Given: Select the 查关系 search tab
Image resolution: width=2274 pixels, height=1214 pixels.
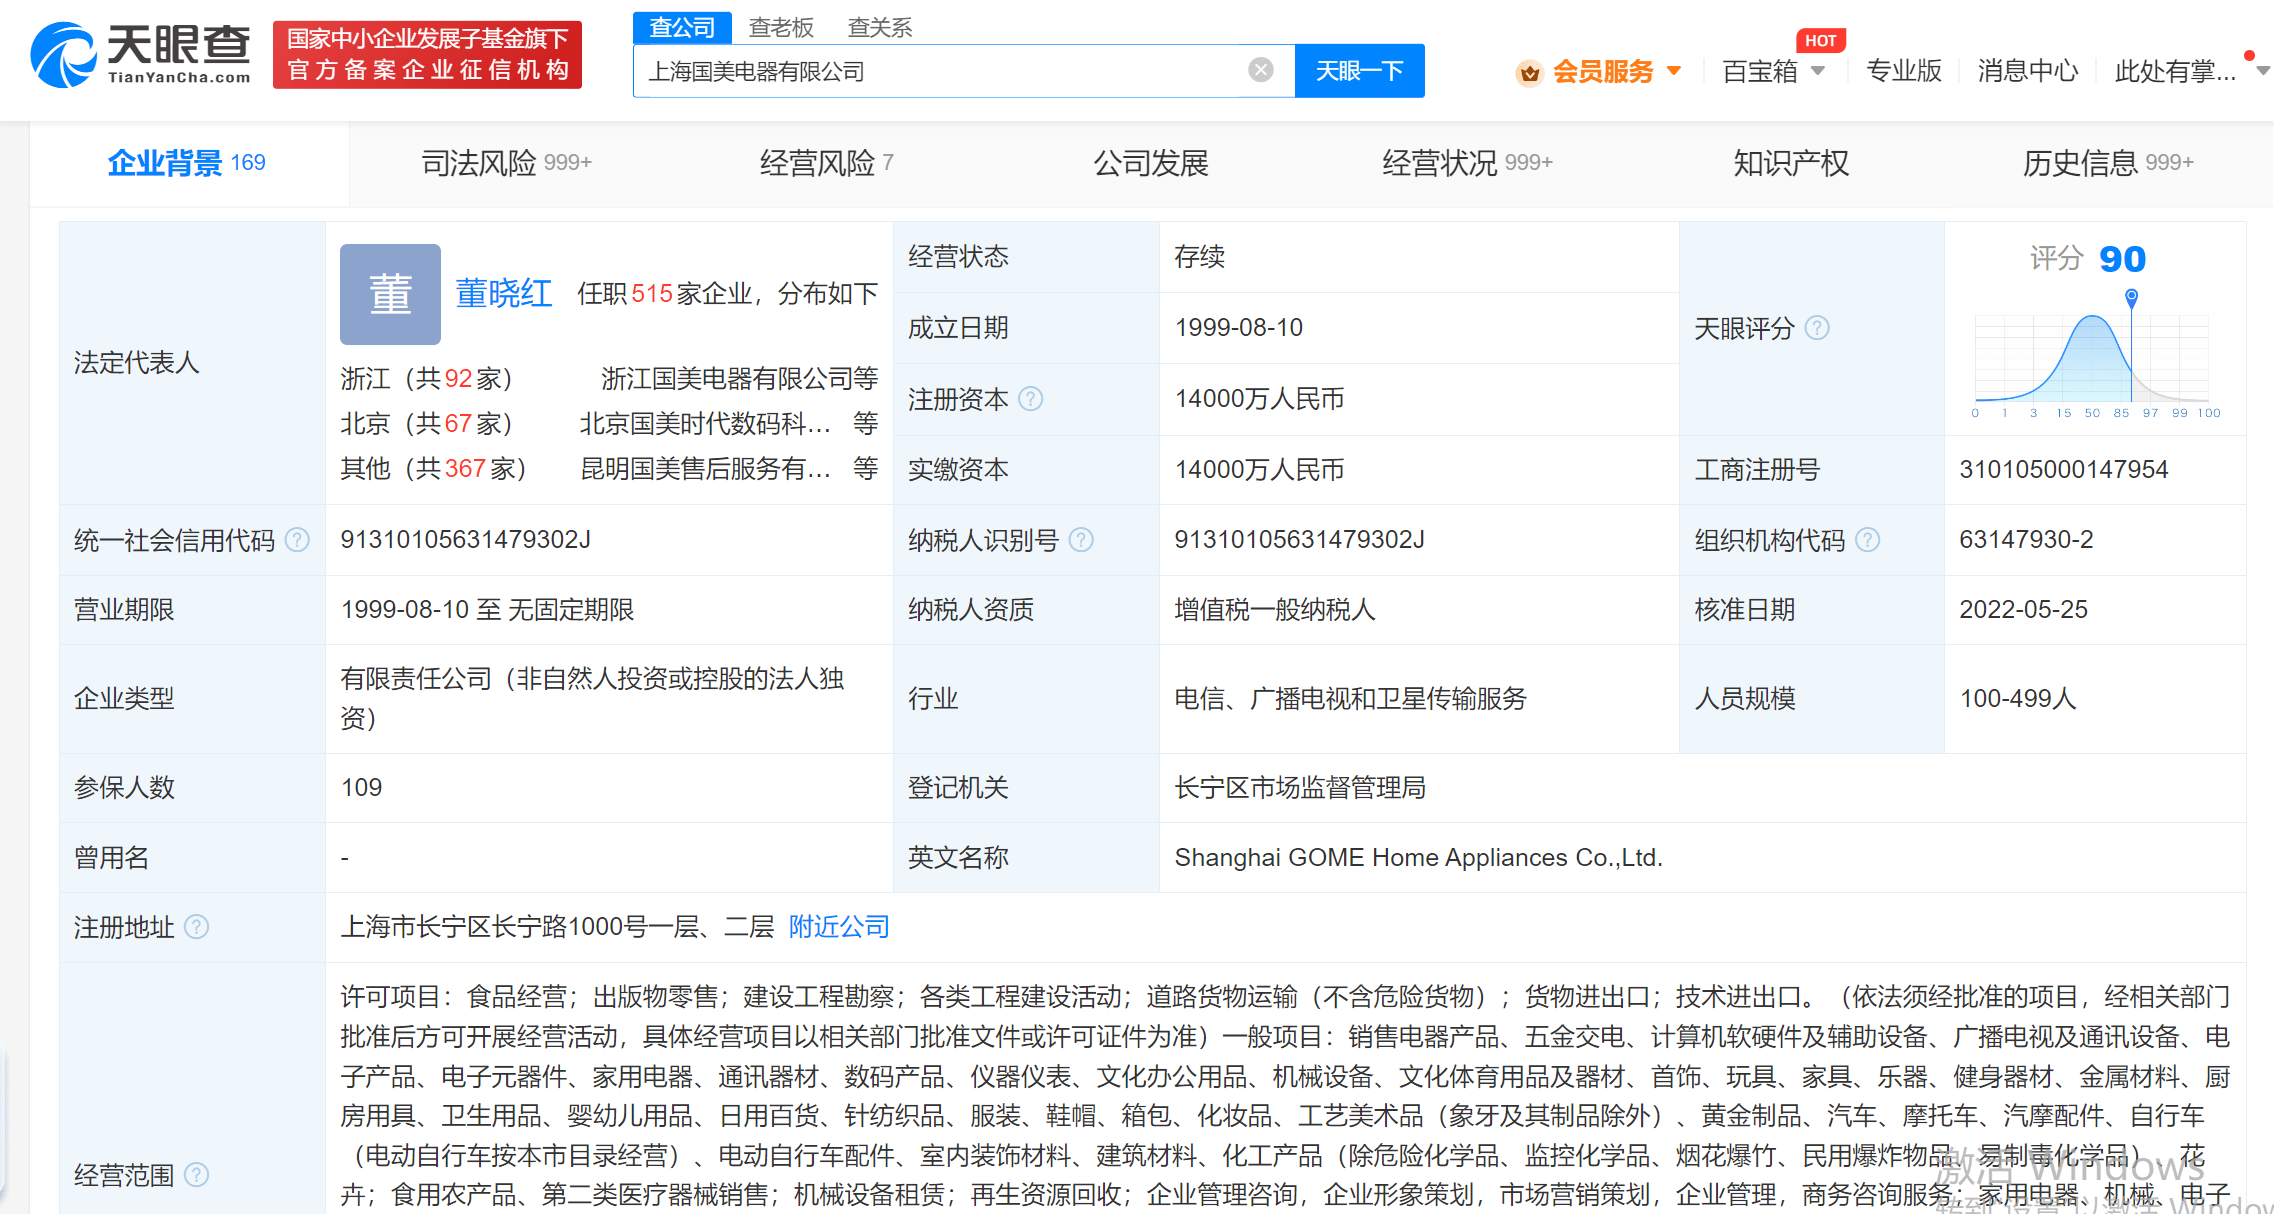Looking at the screenshot, I should pos(880,27).
